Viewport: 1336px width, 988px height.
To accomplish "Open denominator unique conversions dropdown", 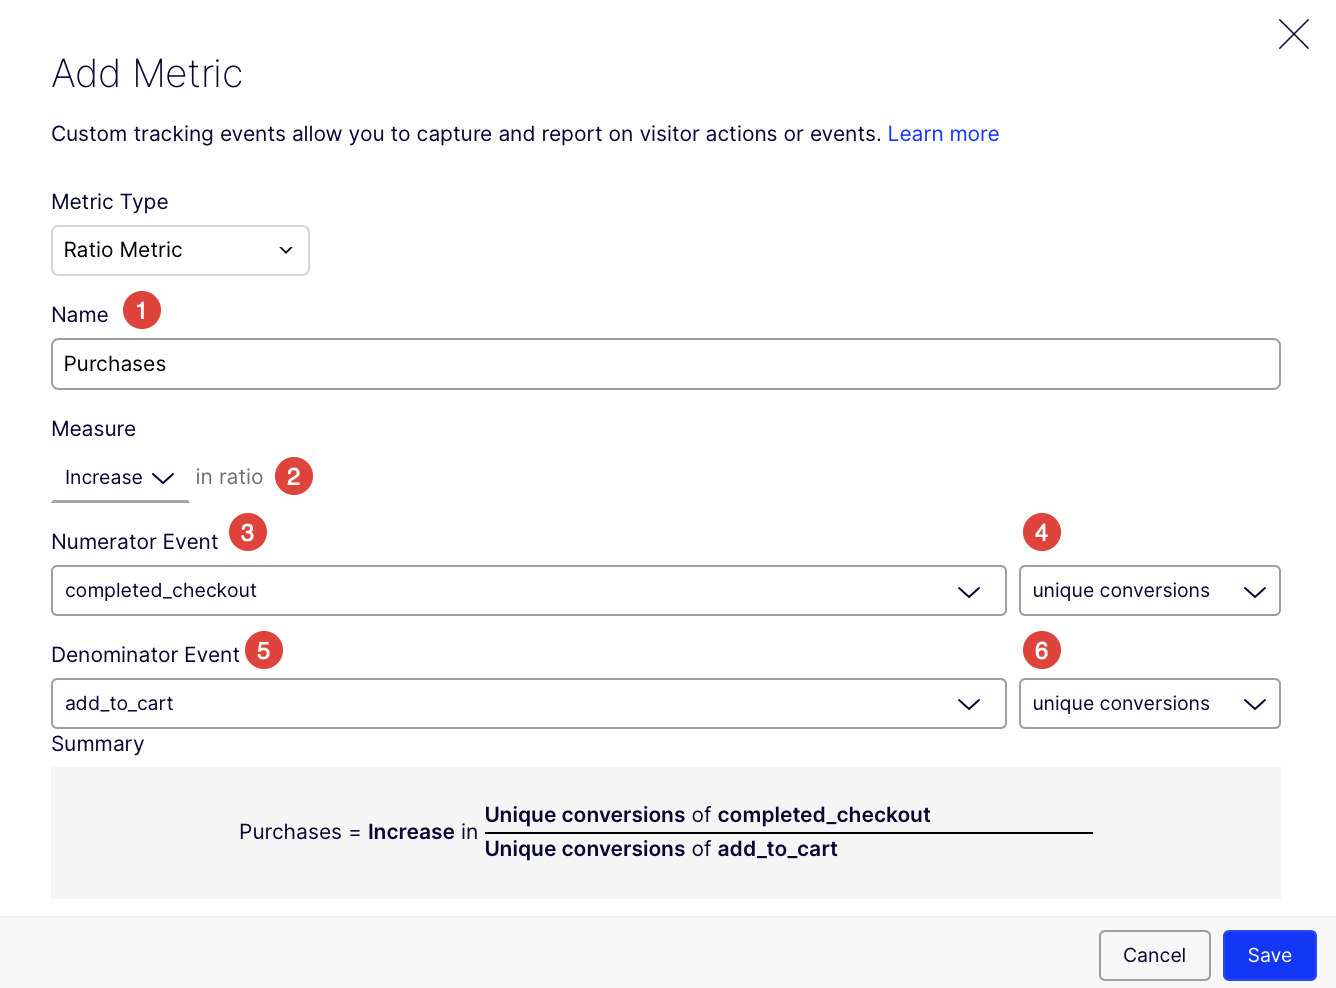I will coord(1149,704).
